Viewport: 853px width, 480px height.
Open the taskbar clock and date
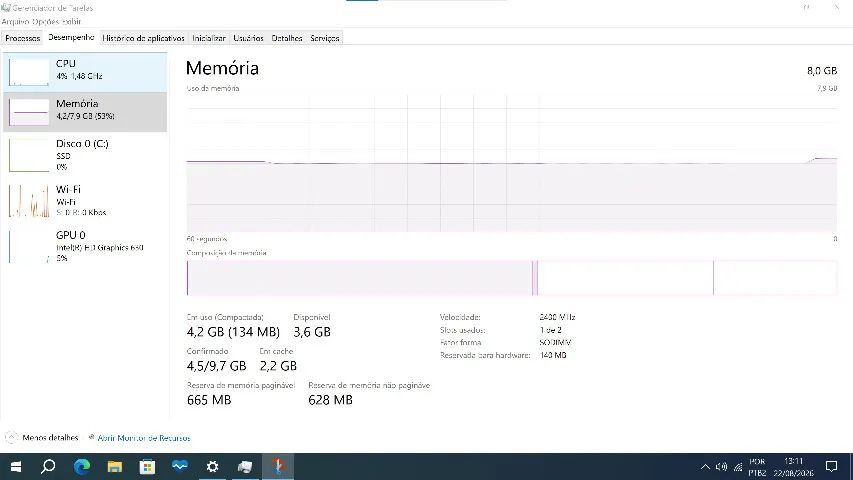tap(793, 467)
